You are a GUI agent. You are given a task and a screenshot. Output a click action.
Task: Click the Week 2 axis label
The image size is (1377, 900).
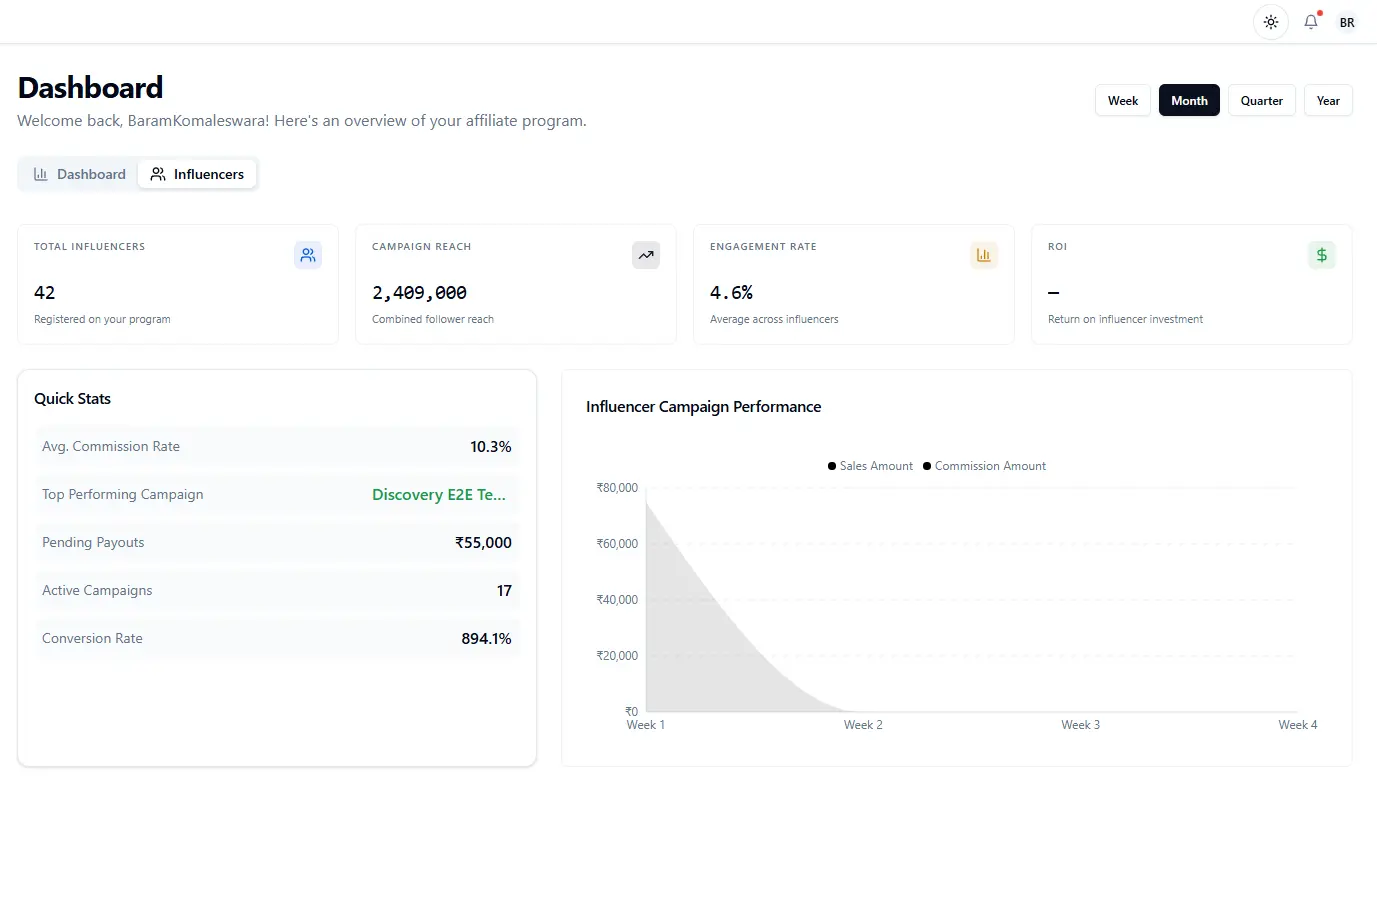point(863,725)
